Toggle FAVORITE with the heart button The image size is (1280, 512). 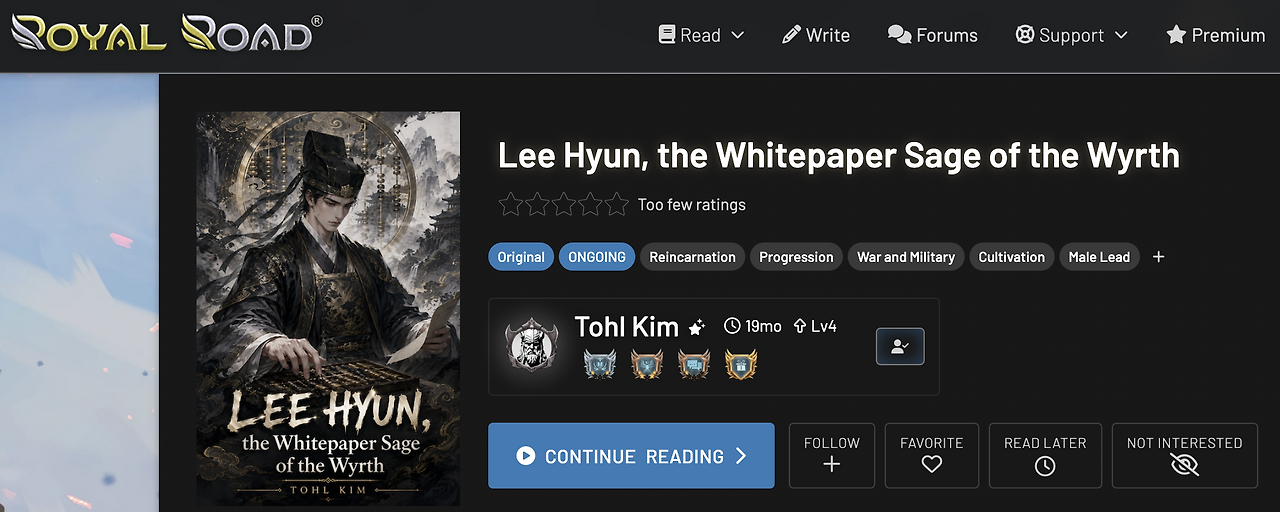click(x=932, y=456)
